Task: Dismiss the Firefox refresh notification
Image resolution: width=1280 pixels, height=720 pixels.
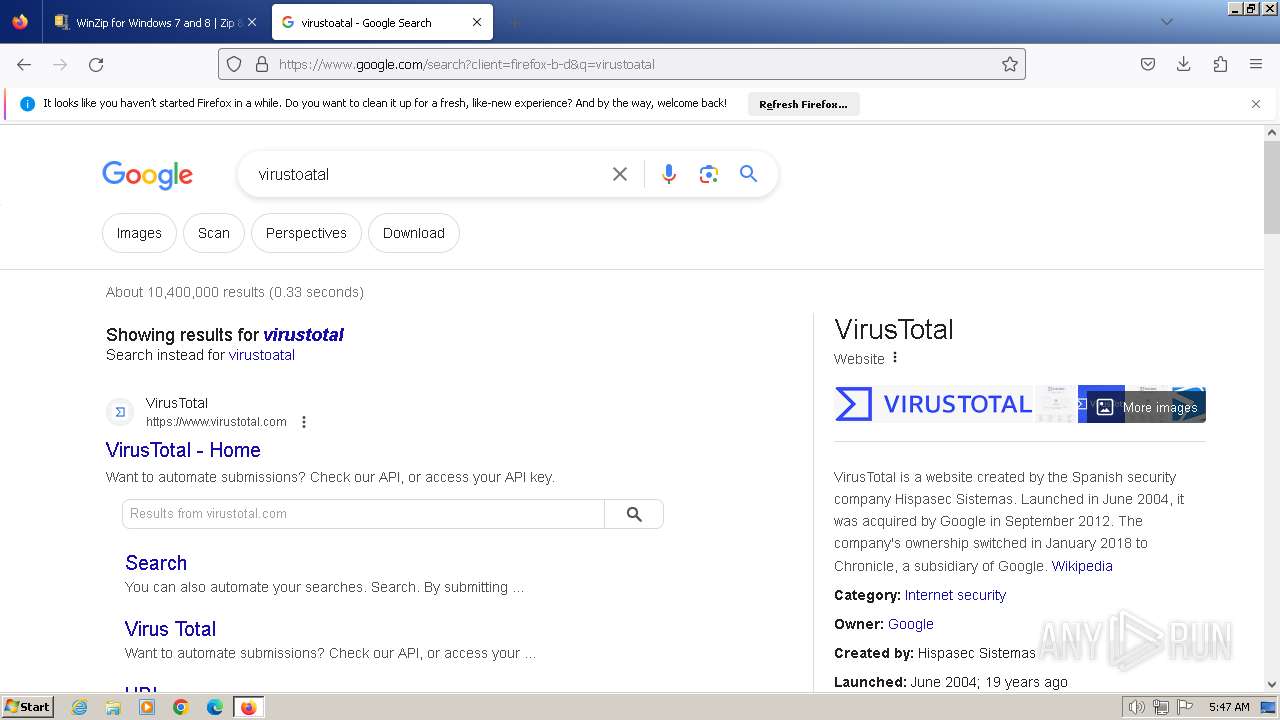Action: click(1256, 104)
